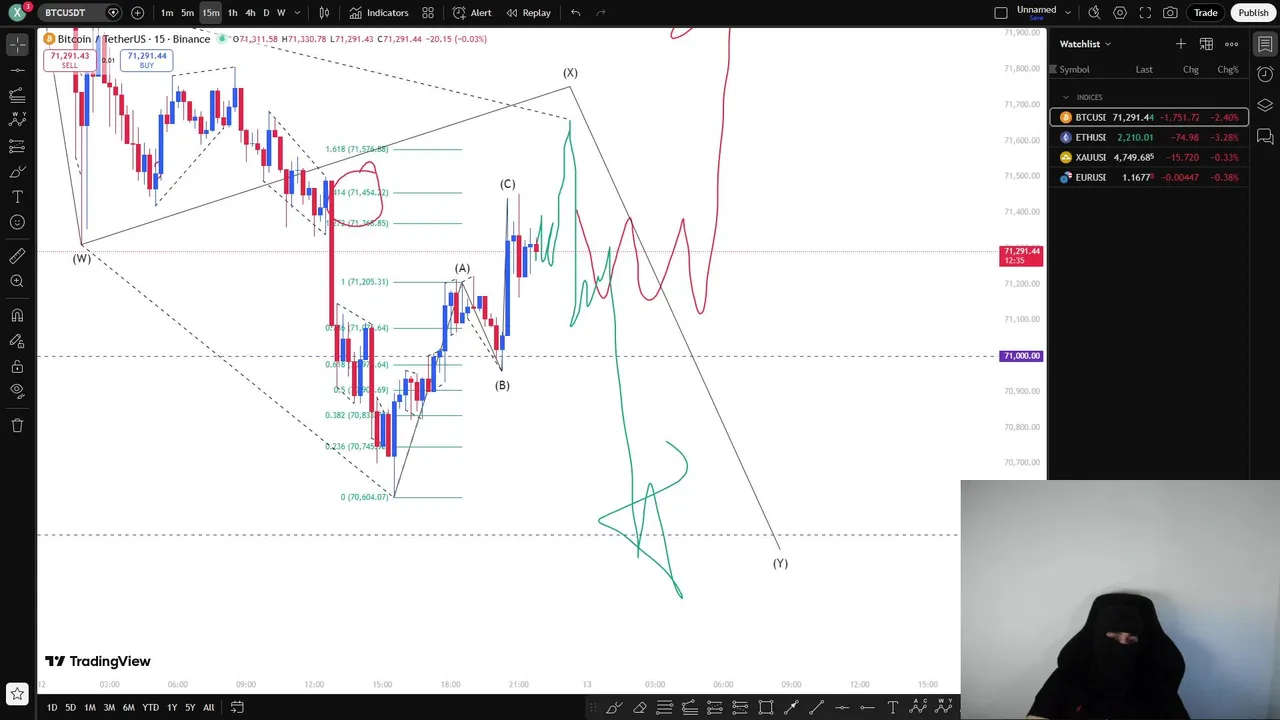
Task: Expand the timeframe interval dropdown
Action: [297, 13]
